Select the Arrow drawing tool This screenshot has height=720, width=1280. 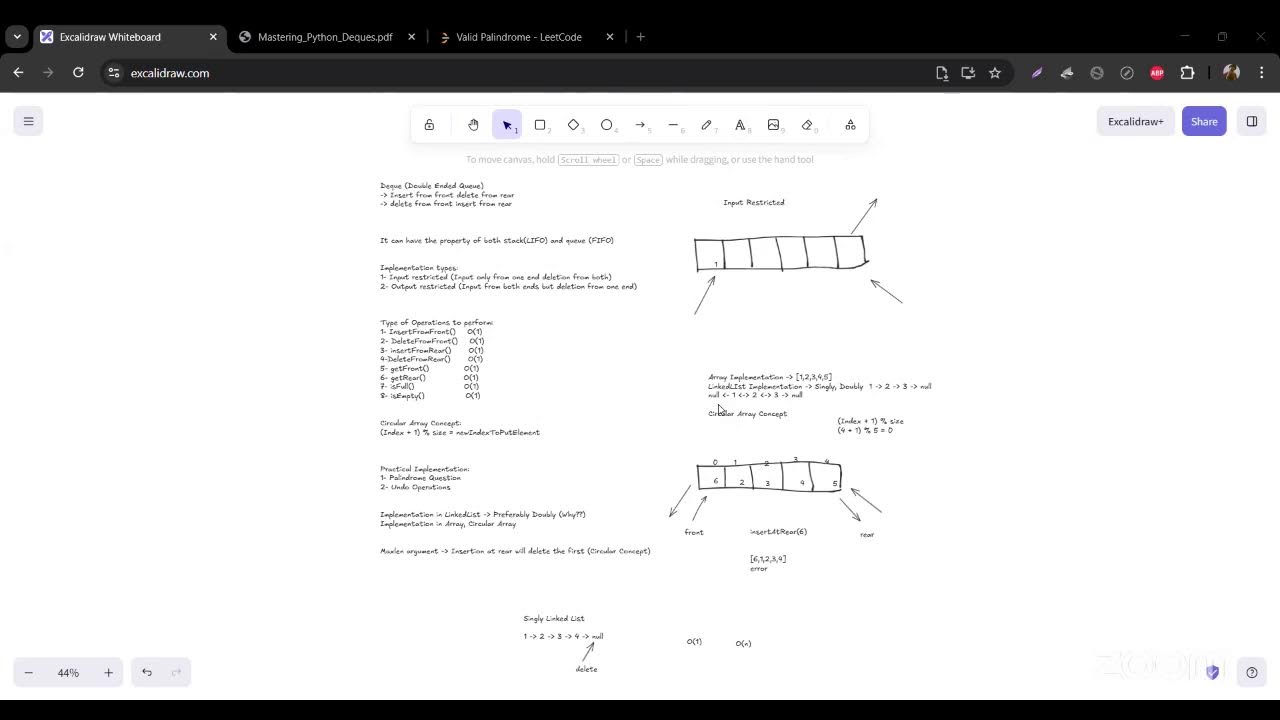click(x=640, y=125)
